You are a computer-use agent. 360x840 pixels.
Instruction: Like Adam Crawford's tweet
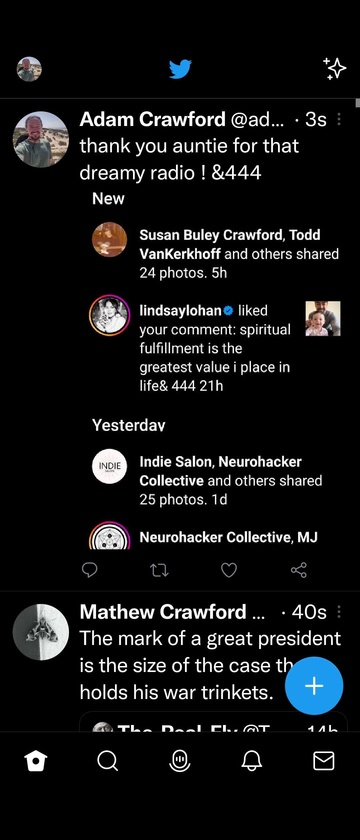(229, 570)
